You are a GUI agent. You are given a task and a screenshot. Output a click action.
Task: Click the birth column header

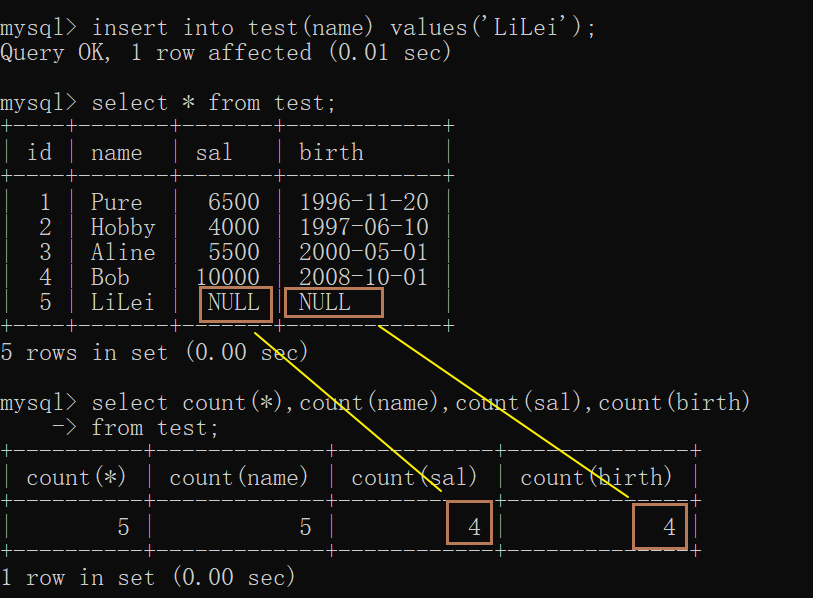pyautogui.click(x=331, y=152)
